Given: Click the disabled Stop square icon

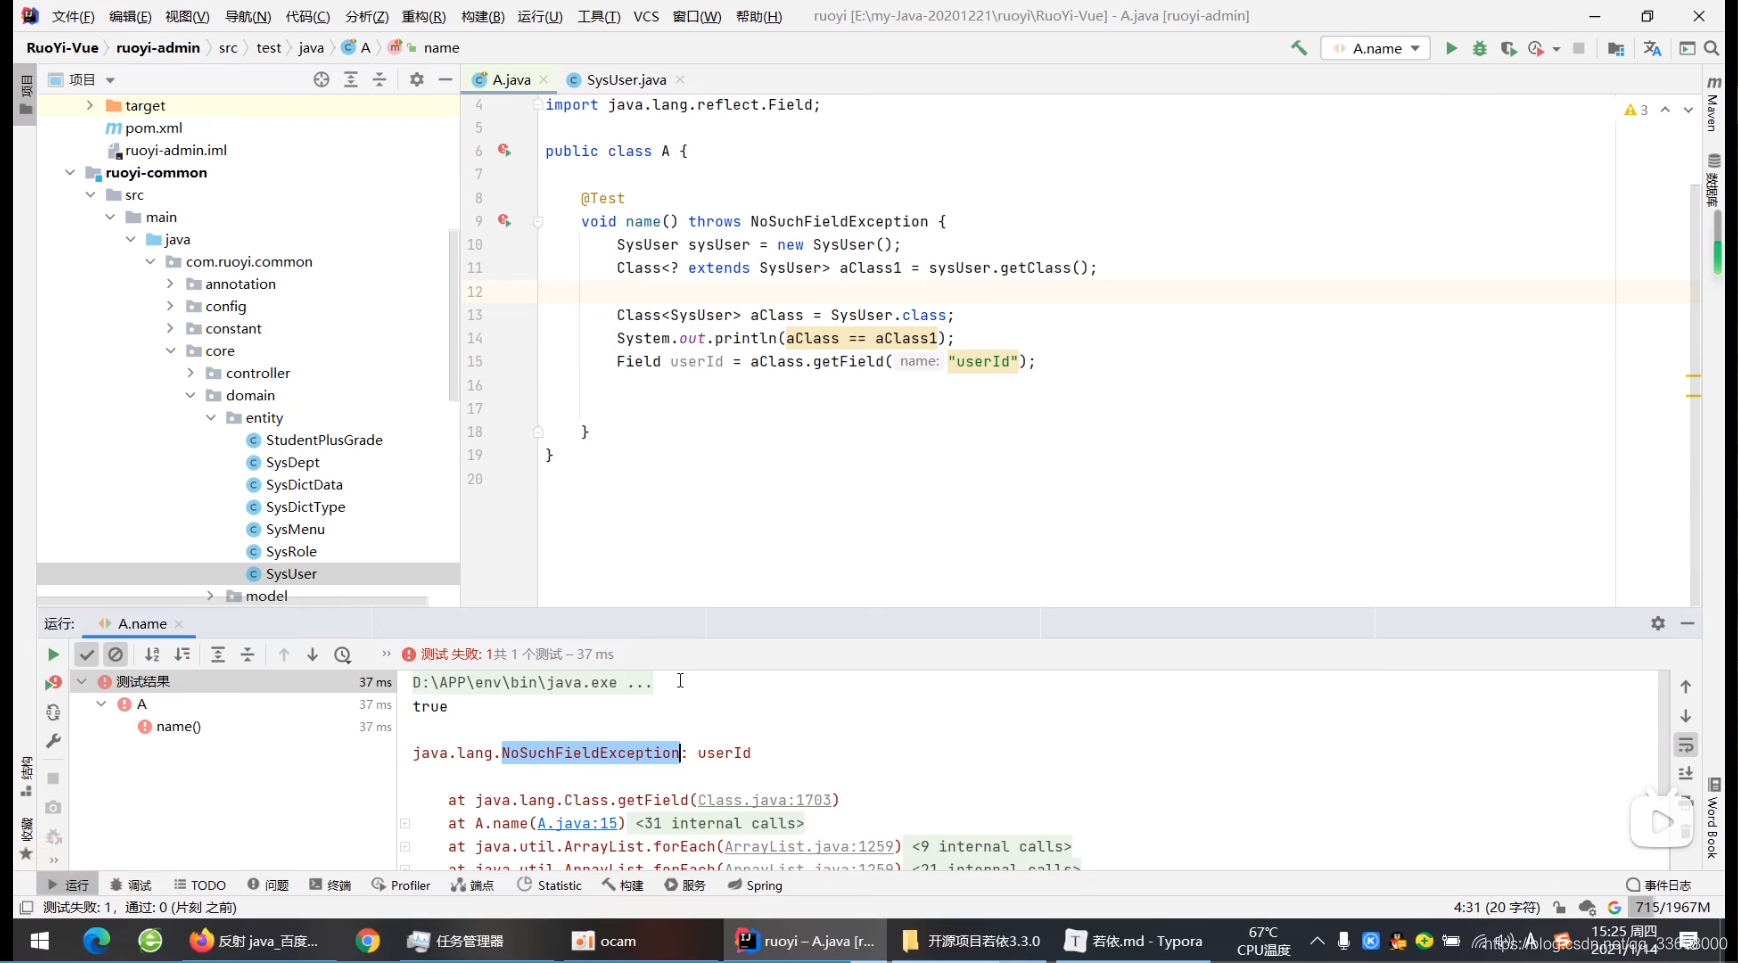Looking at the screenshot, I should coord(1579,48).
